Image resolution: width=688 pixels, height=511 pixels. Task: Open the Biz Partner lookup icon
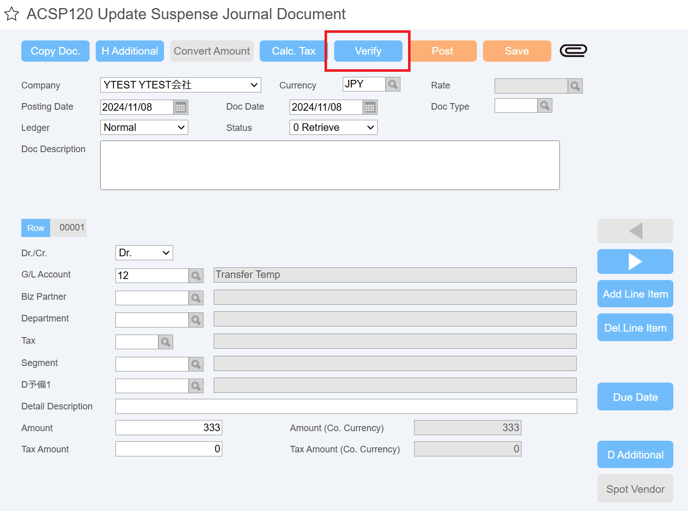tap(196, 298)
